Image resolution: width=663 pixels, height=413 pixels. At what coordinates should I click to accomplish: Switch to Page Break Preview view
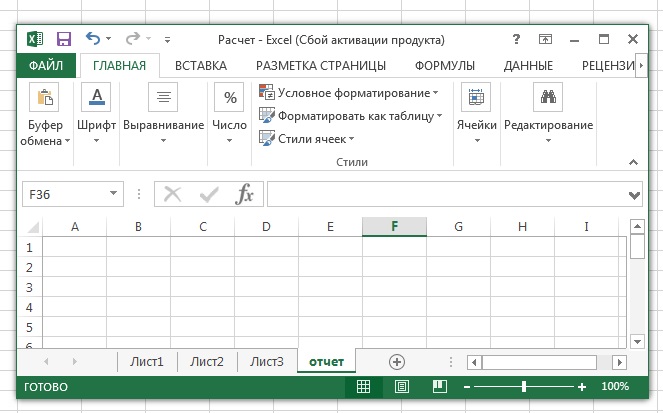click(438, 386)
